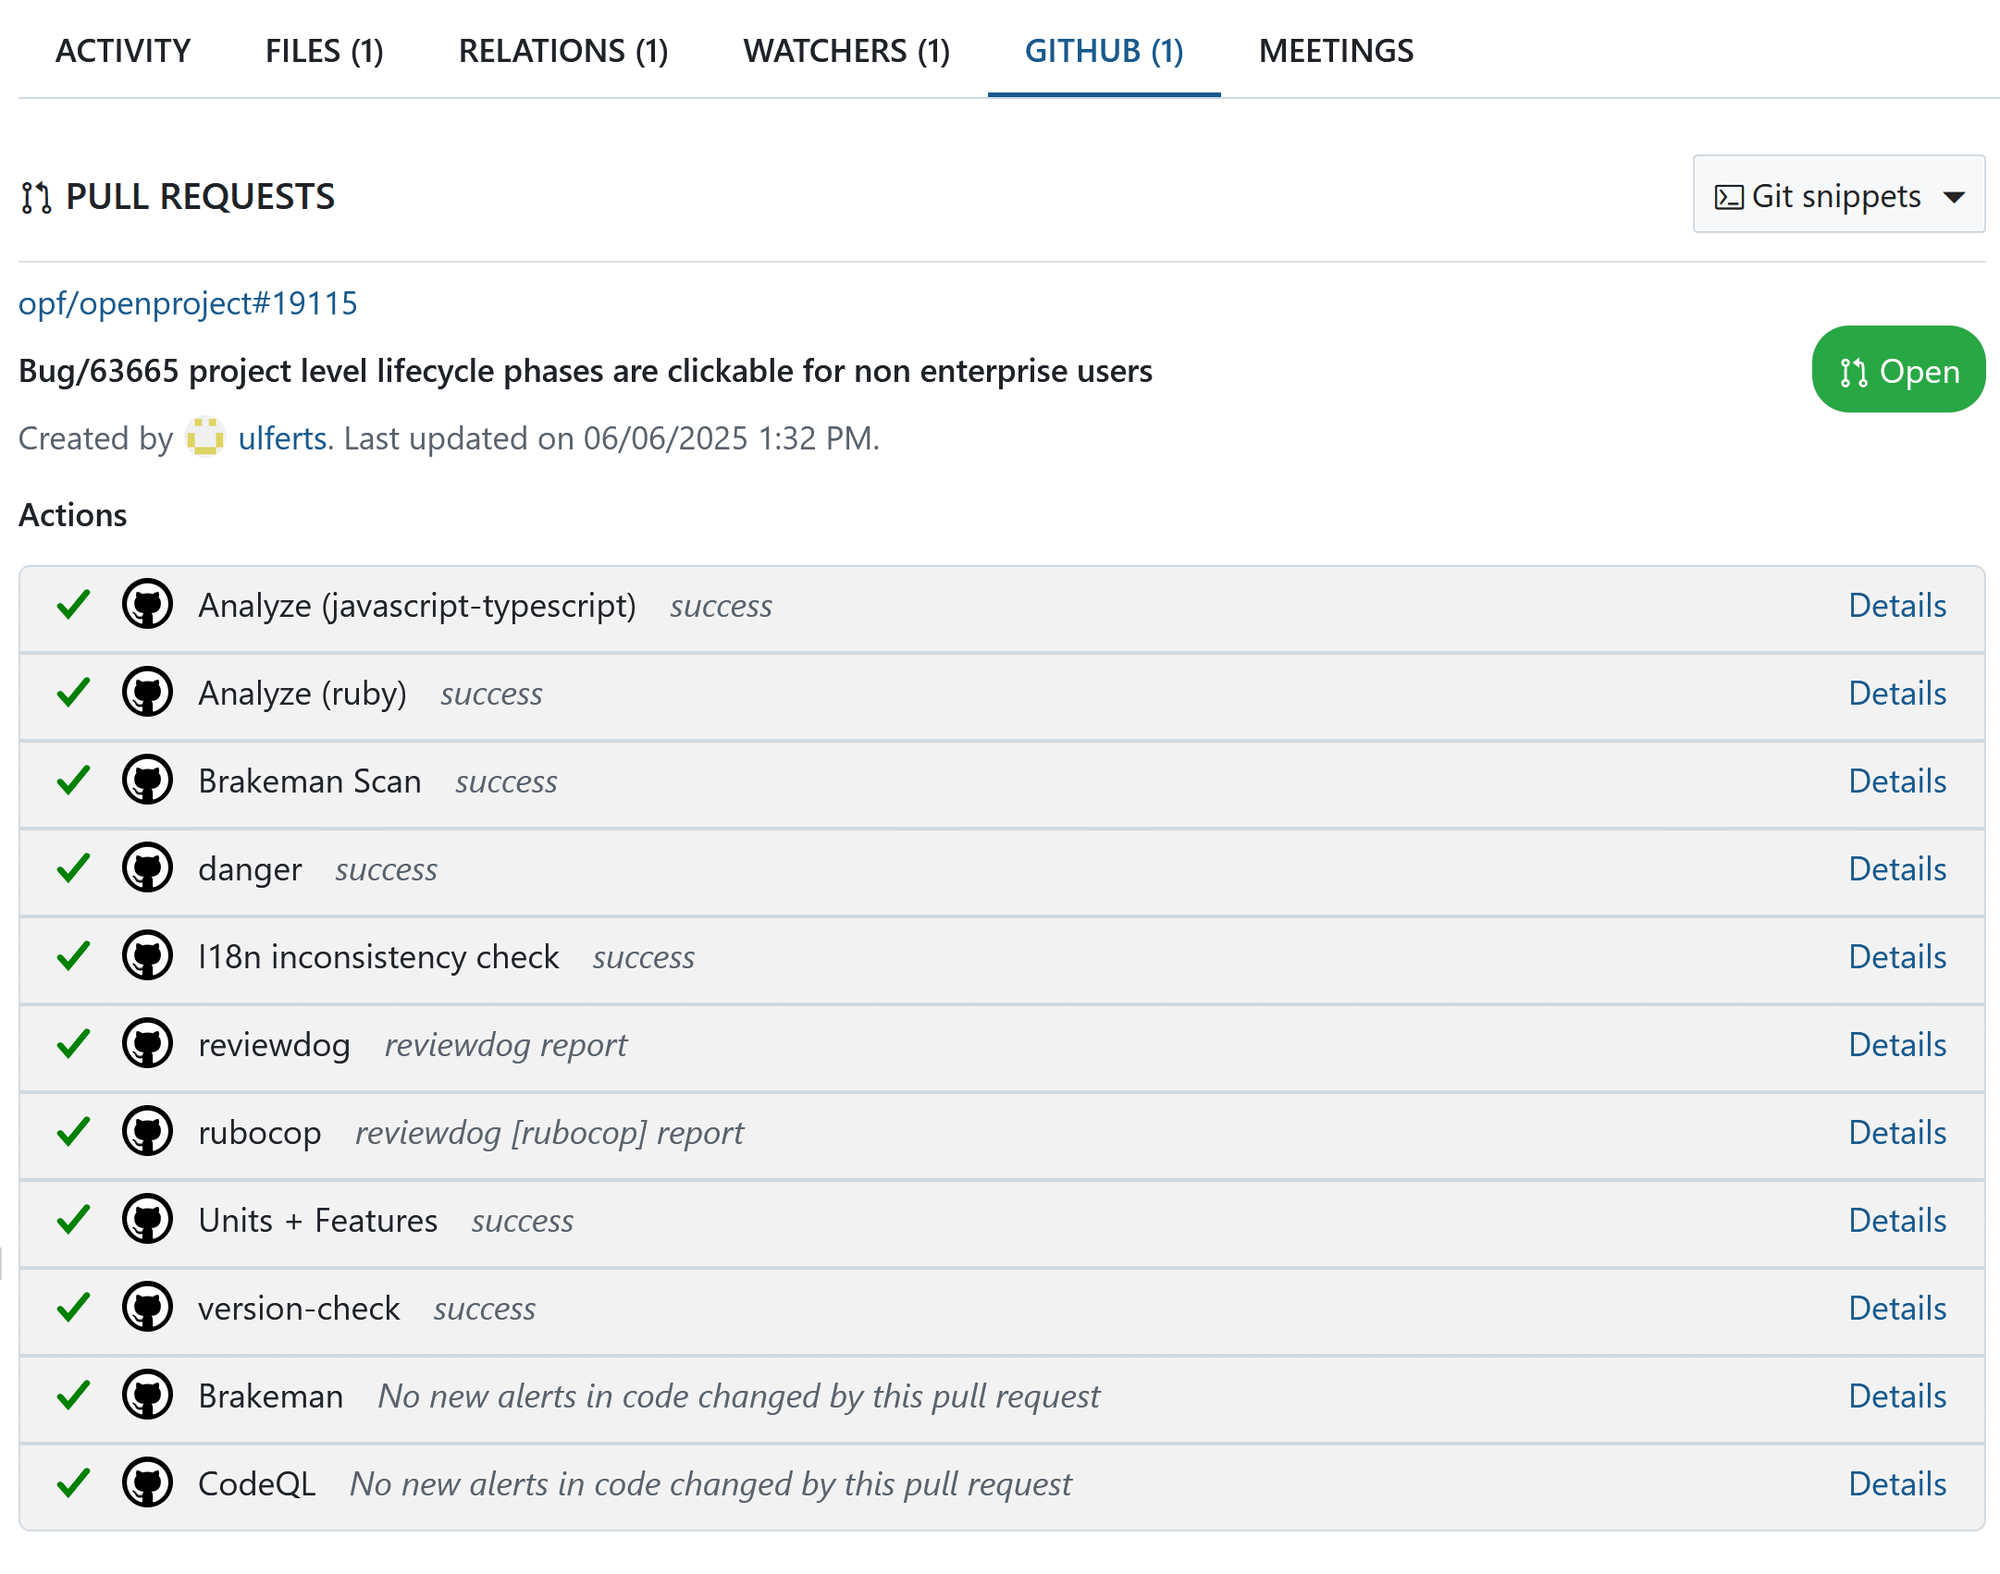Click the octocat icon on Brakeman Scan row
Screen dimensions: 2000x1574
pyautogui.click(x=147, y=781)
